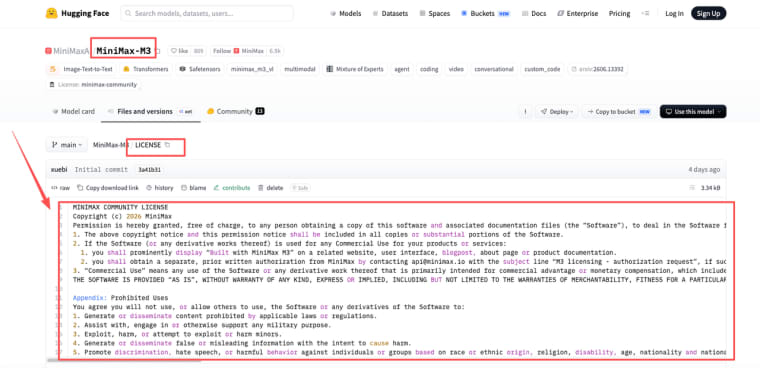Open the main branch selector dropdown

(66, 145)
